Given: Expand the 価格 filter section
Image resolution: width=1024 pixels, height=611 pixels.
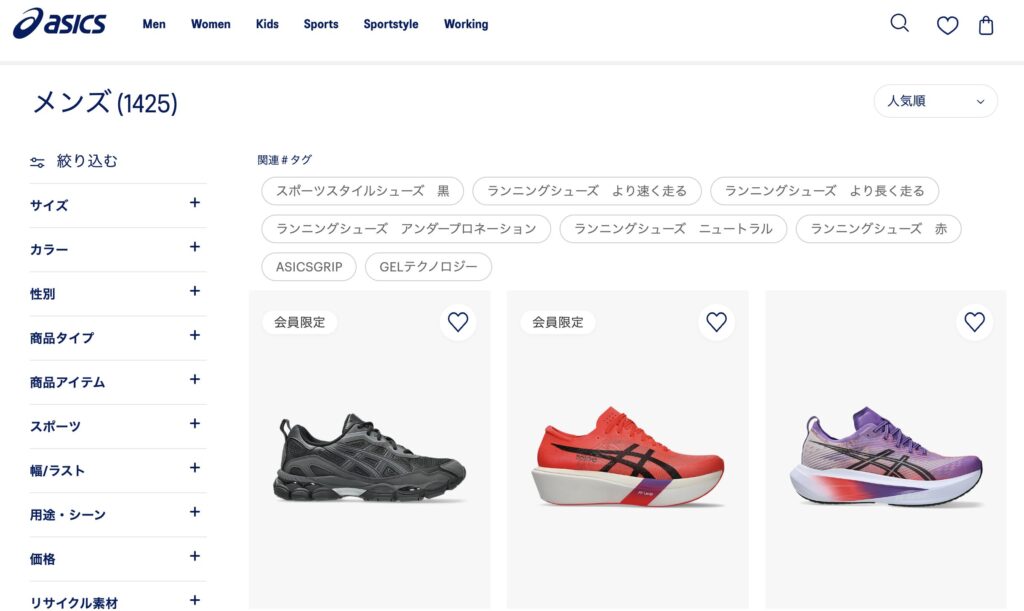Looking at the screenshot, I should click(x=118, y=559).
